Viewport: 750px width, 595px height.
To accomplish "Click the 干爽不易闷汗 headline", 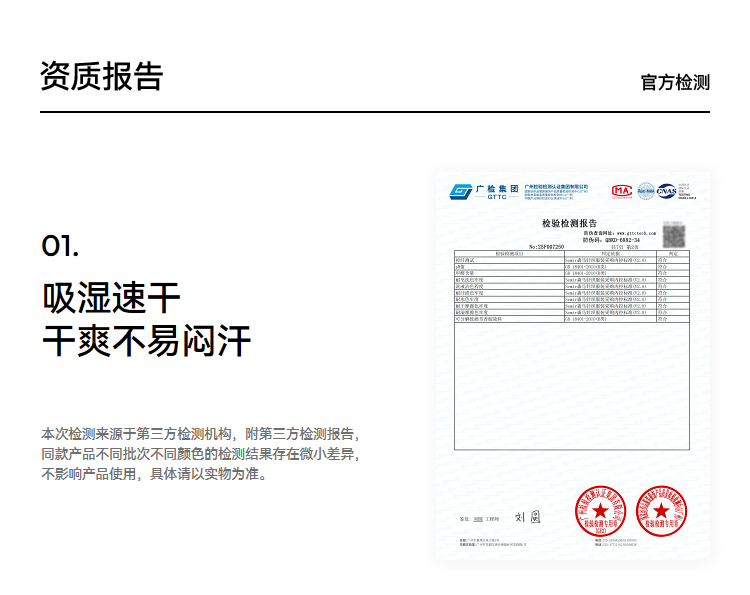I will (146, 341).
